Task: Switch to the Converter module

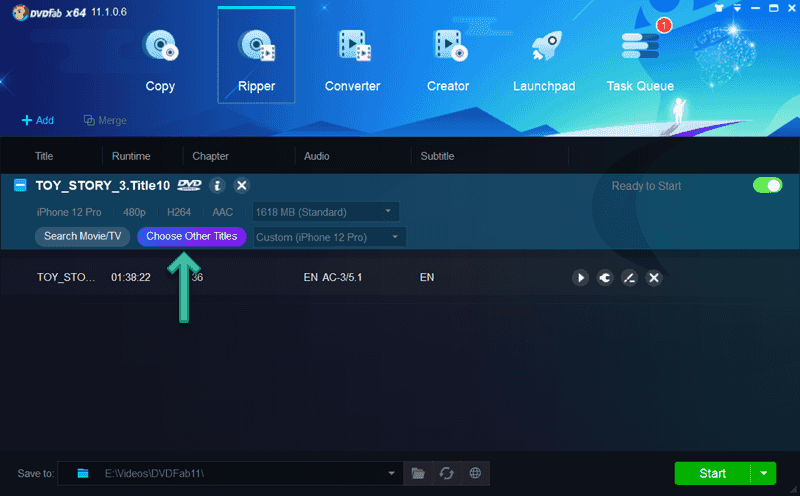Action: pos(353,60)
